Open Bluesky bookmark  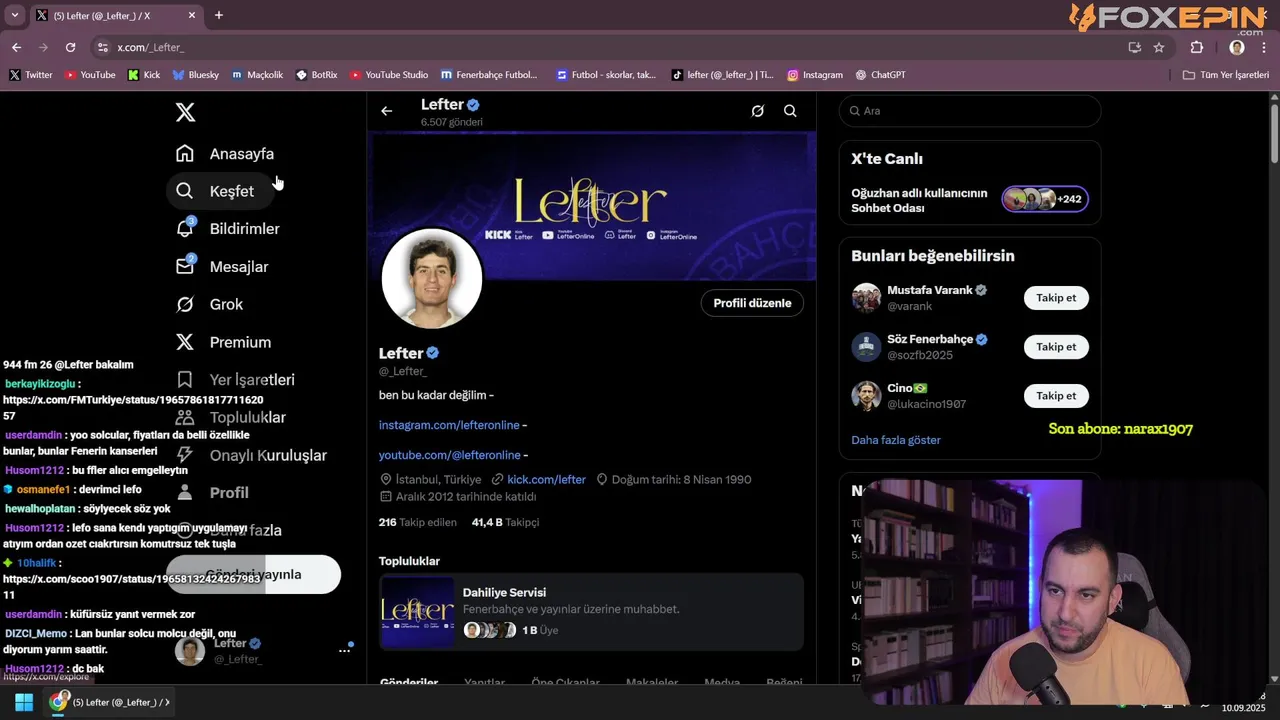coord(196,75)
